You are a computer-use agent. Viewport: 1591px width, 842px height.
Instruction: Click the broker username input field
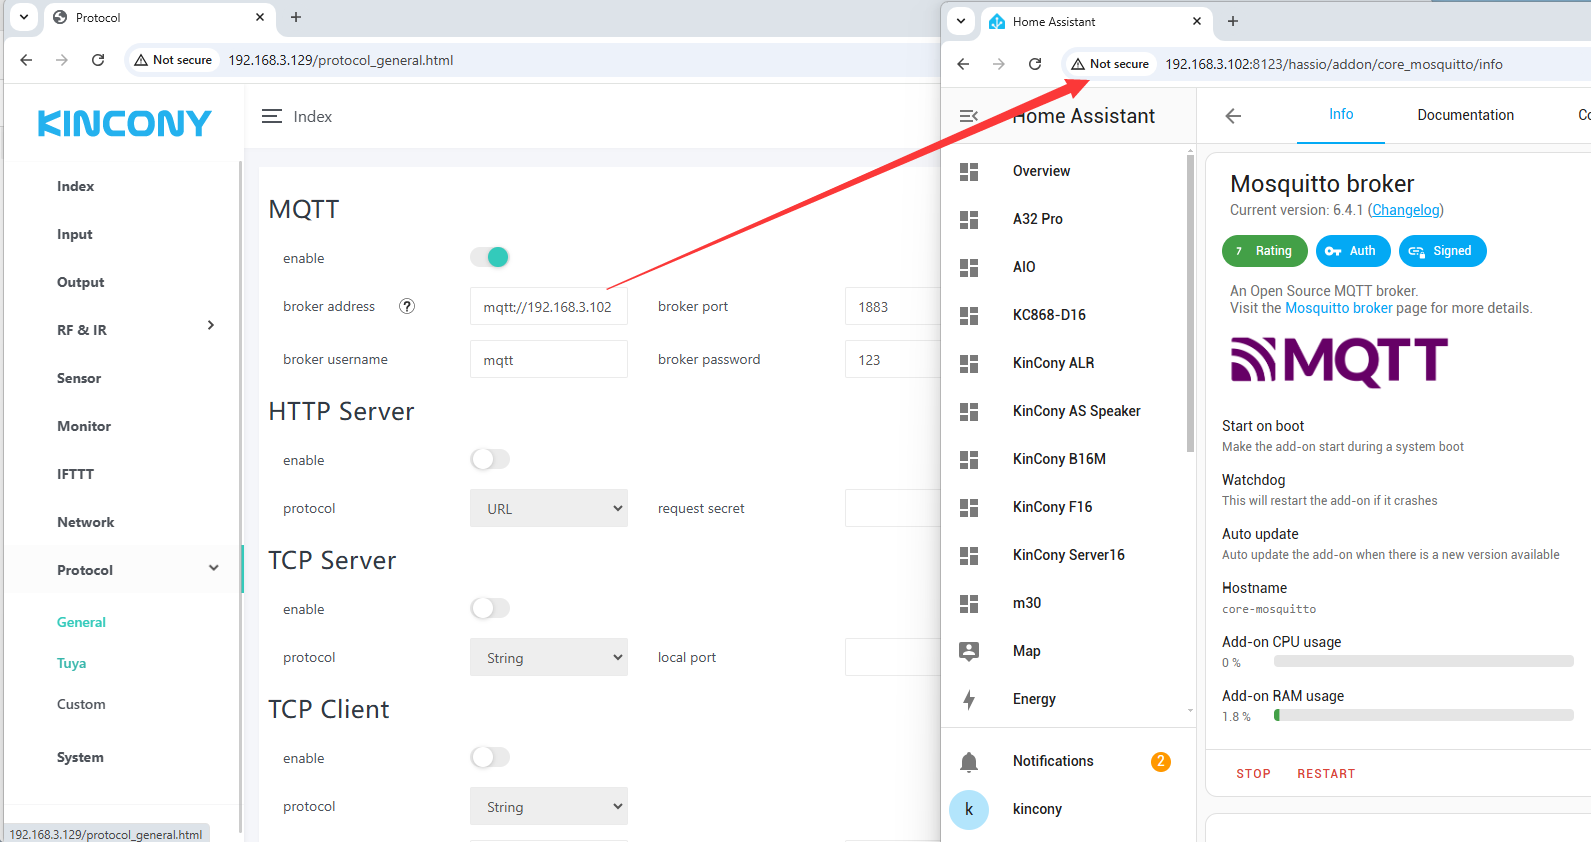[x=548, y=360]
